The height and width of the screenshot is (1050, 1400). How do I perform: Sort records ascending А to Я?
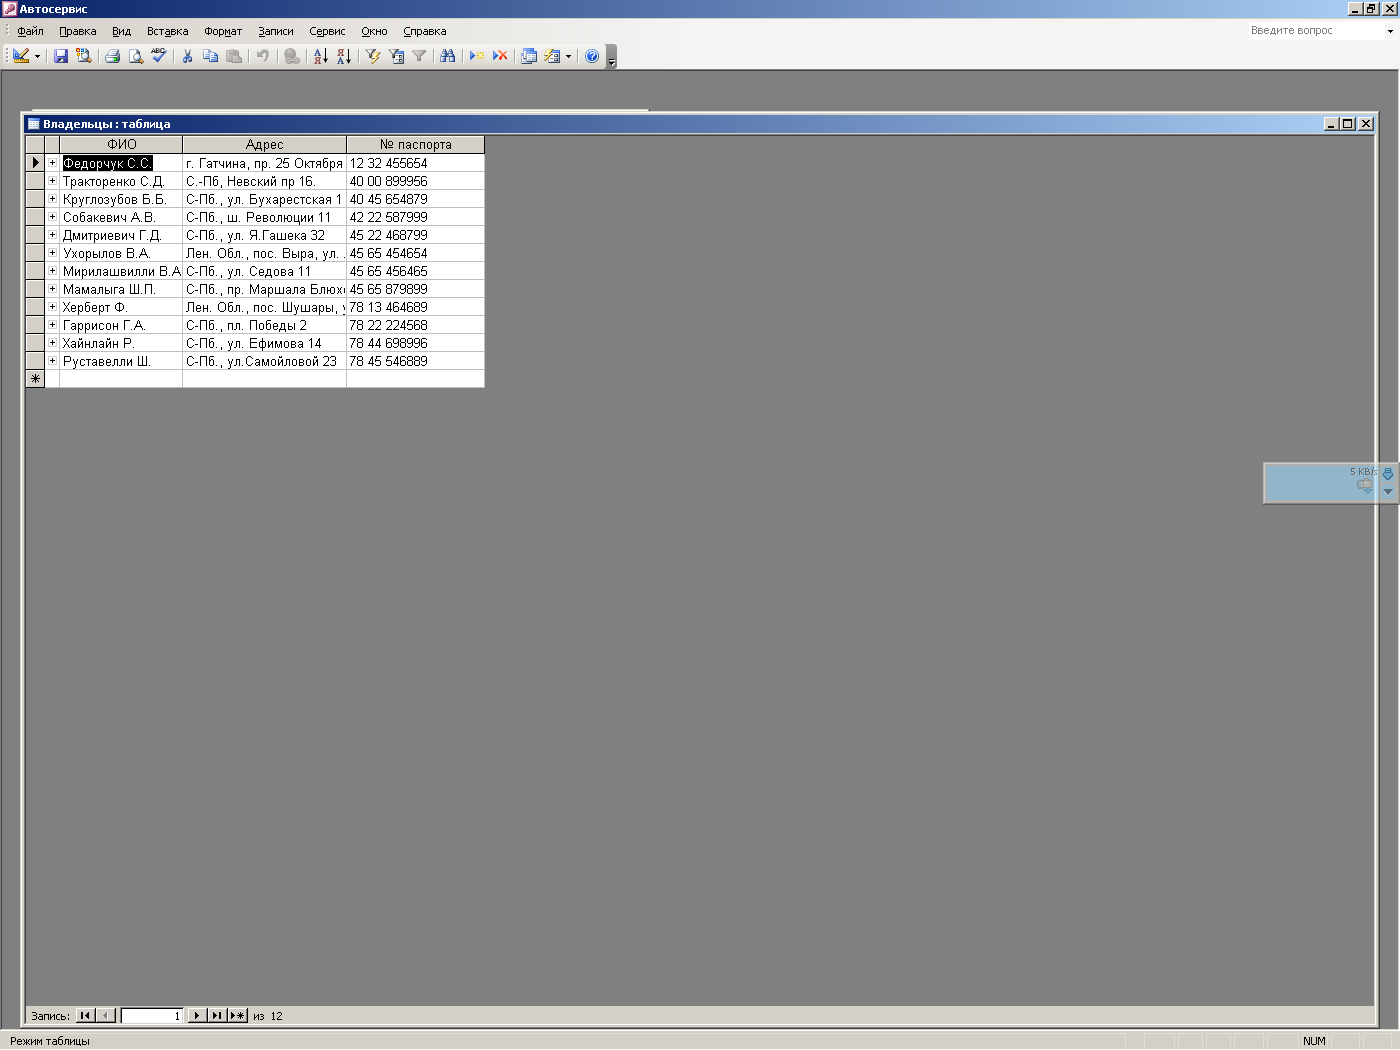pyautogui.click(x=320, y=56)
